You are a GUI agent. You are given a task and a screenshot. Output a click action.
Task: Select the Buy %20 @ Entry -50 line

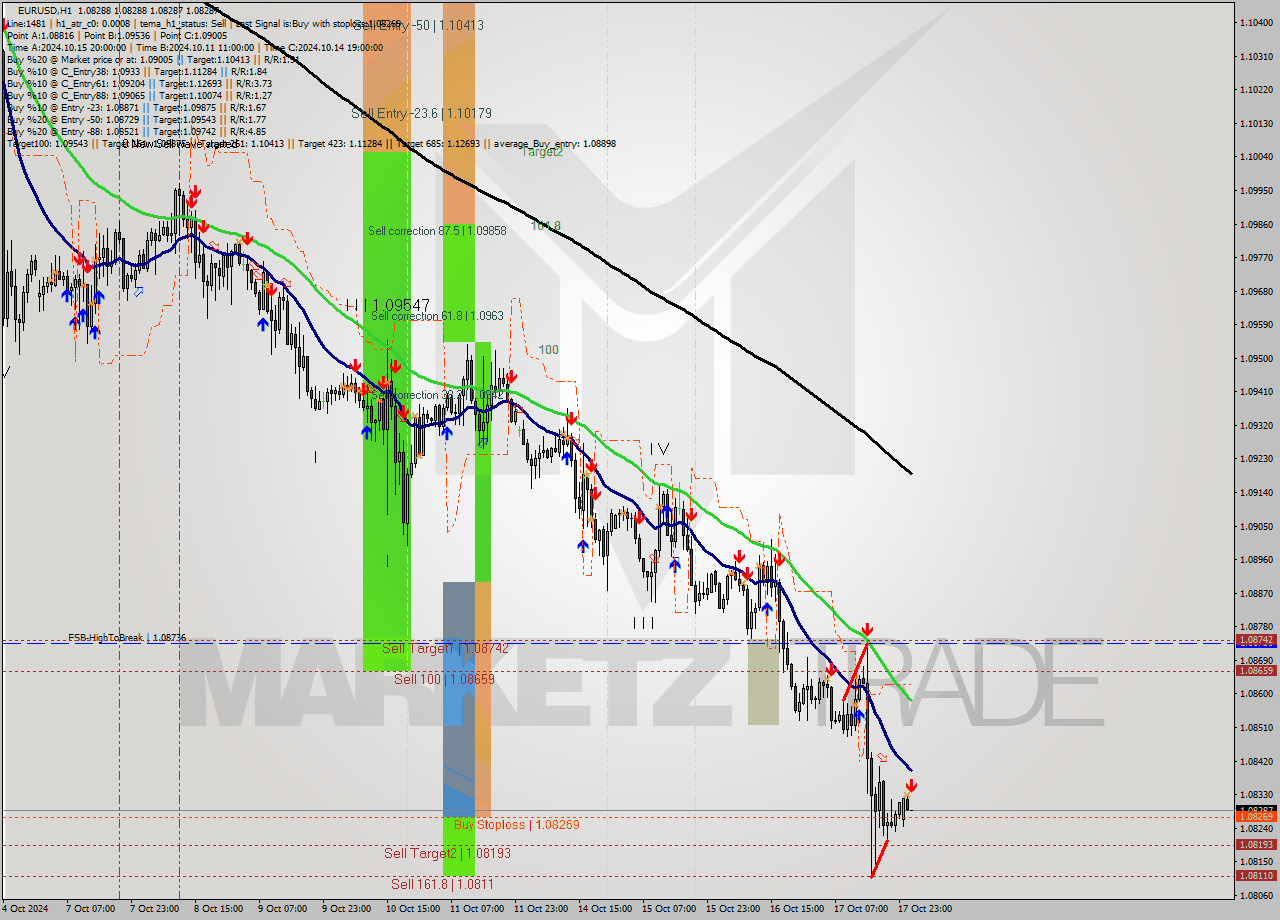tap(136, 119)
